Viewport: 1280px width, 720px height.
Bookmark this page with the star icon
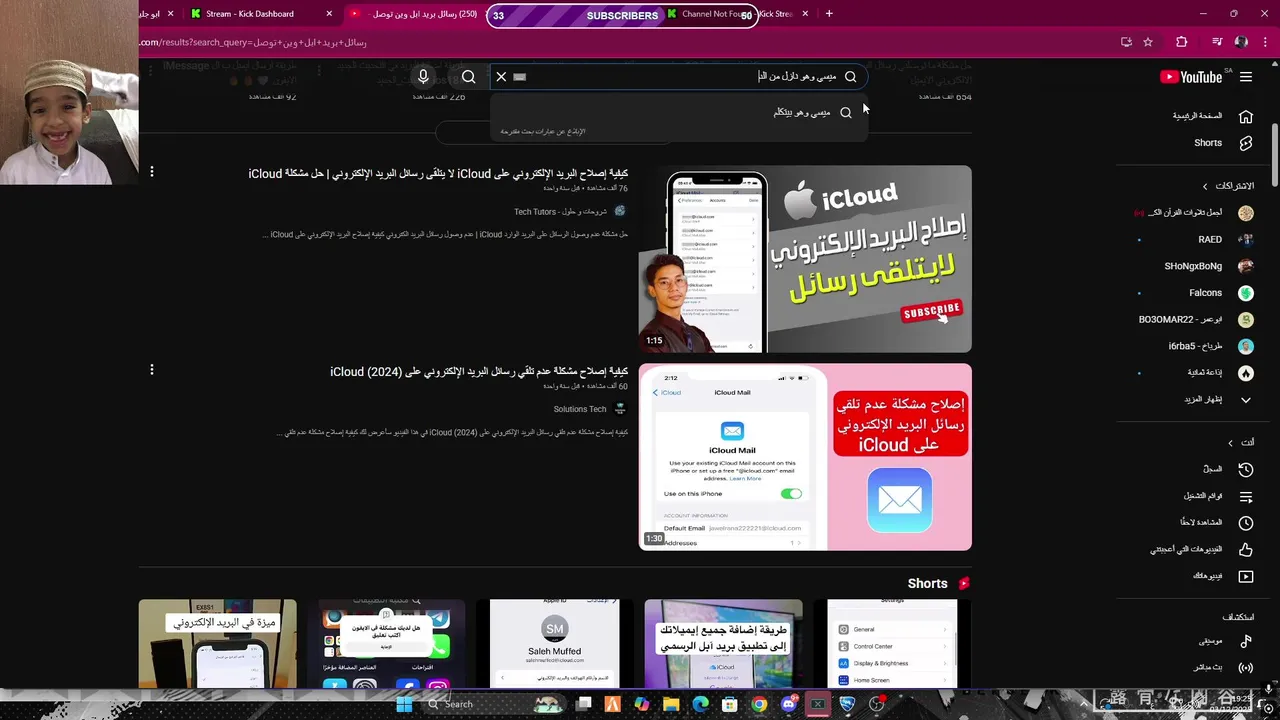point(1148,42)
